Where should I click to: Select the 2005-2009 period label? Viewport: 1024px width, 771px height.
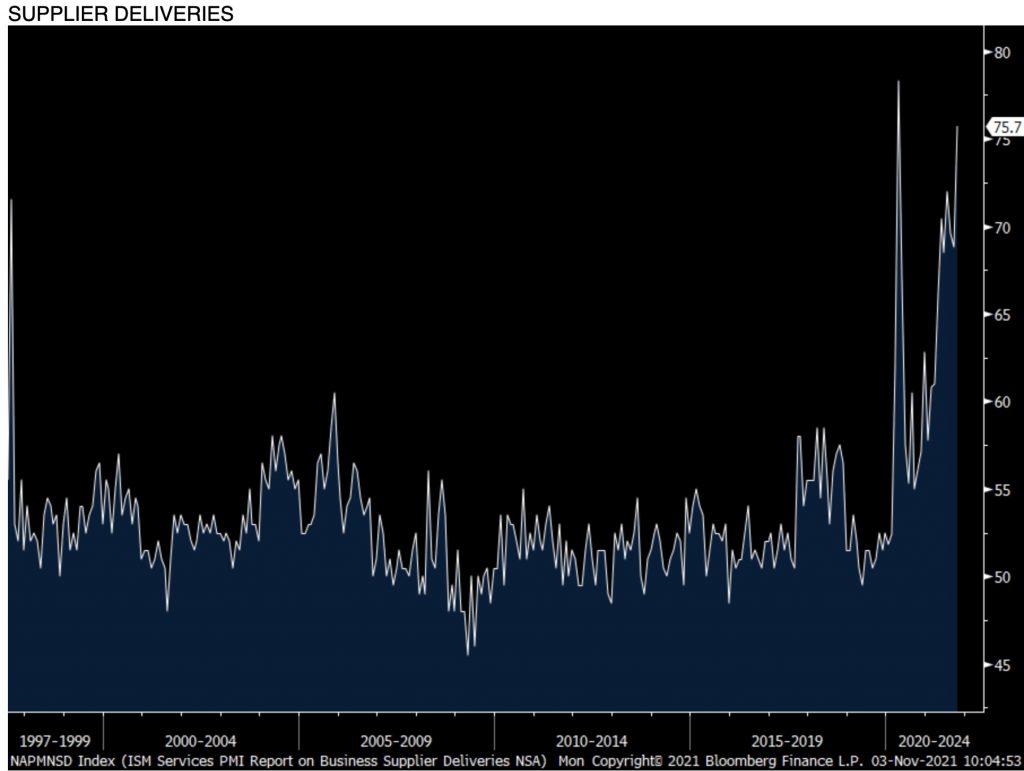(x=396, y=741)
